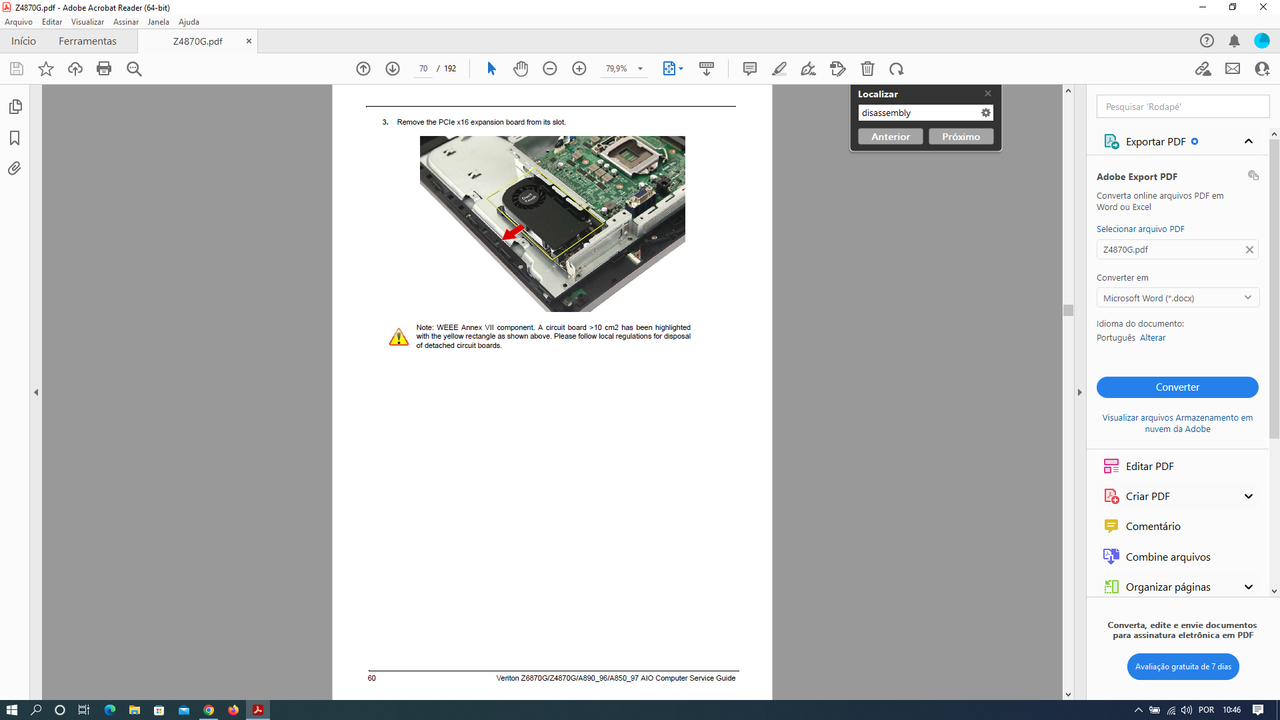Expand the Organizar páginas options
The height and width of the screenshot is (720, 1280).
click(1249, 587)
